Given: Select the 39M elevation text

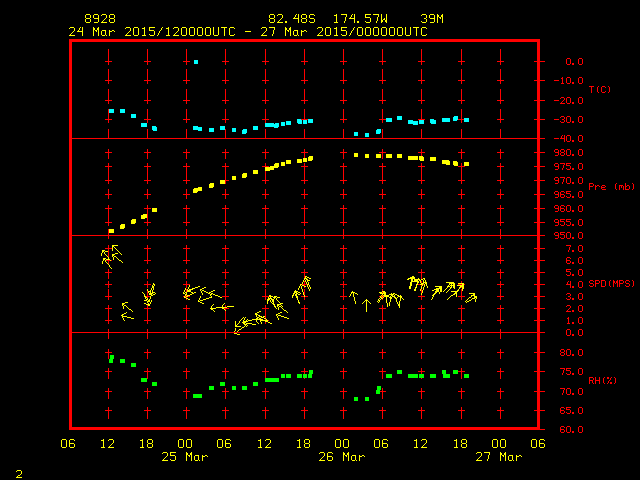Looking at the screenshot, I should pos(431,19).
